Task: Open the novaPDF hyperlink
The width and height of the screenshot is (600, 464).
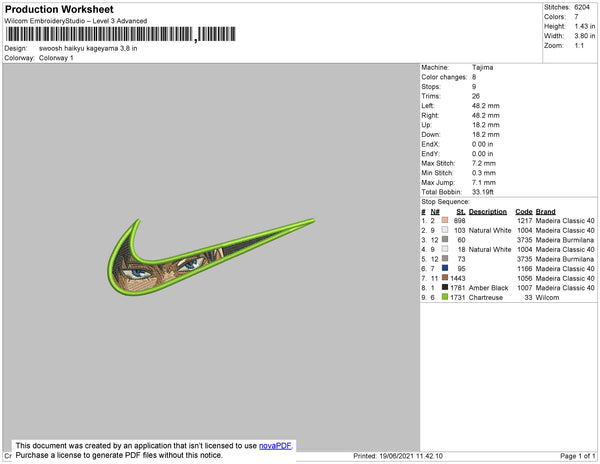Action: (275, 446)
